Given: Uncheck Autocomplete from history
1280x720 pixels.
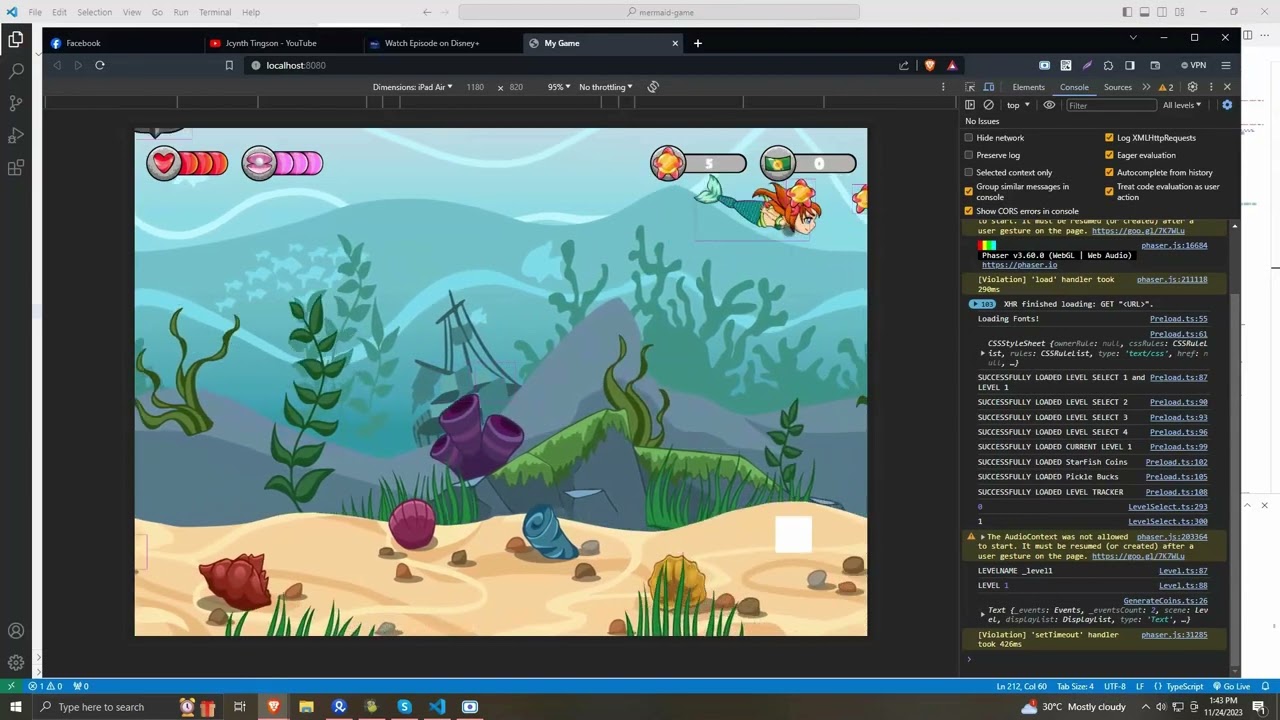Looking at the screenshot, I should [x=1109, y=172].
